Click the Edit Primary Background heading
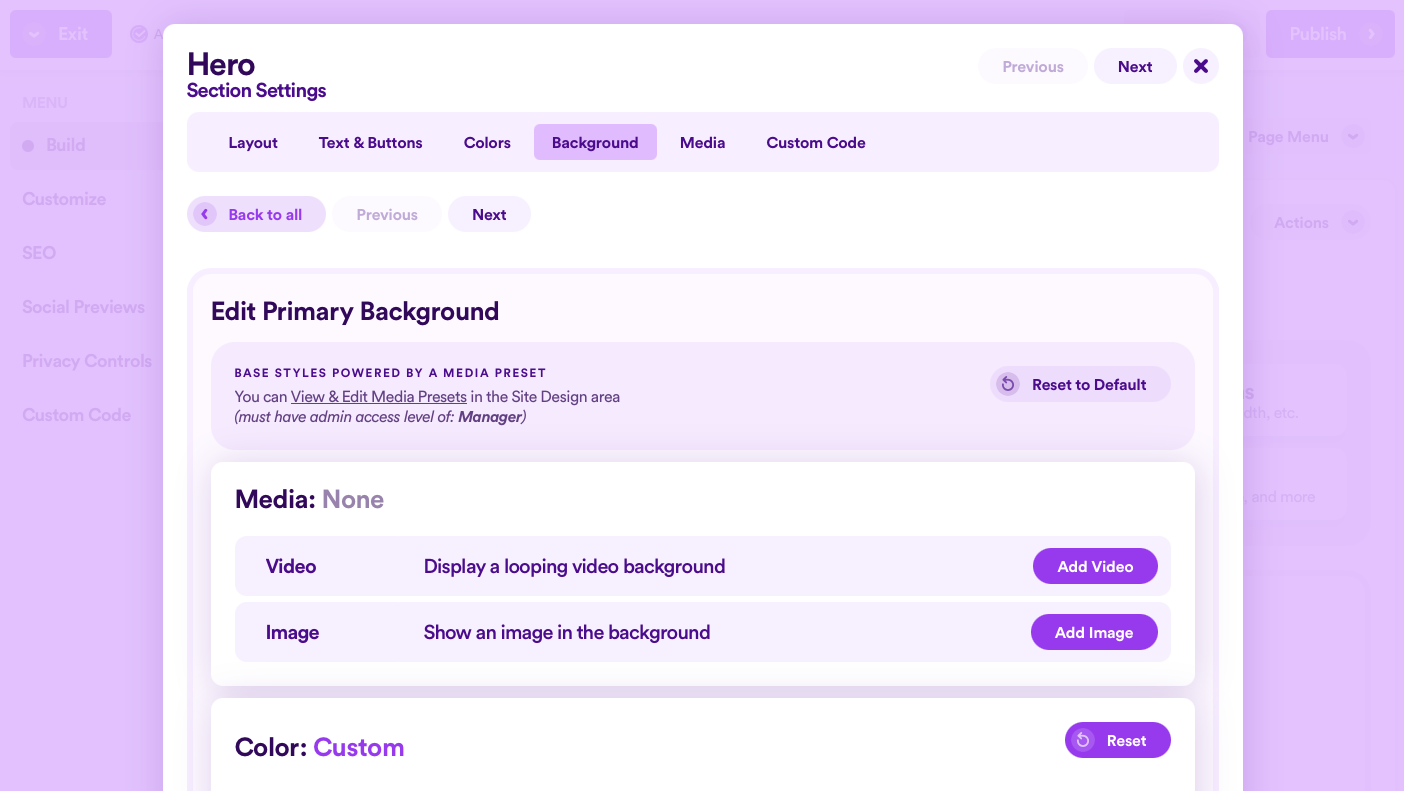The image size is (1404, 791). tap(355, 311)
